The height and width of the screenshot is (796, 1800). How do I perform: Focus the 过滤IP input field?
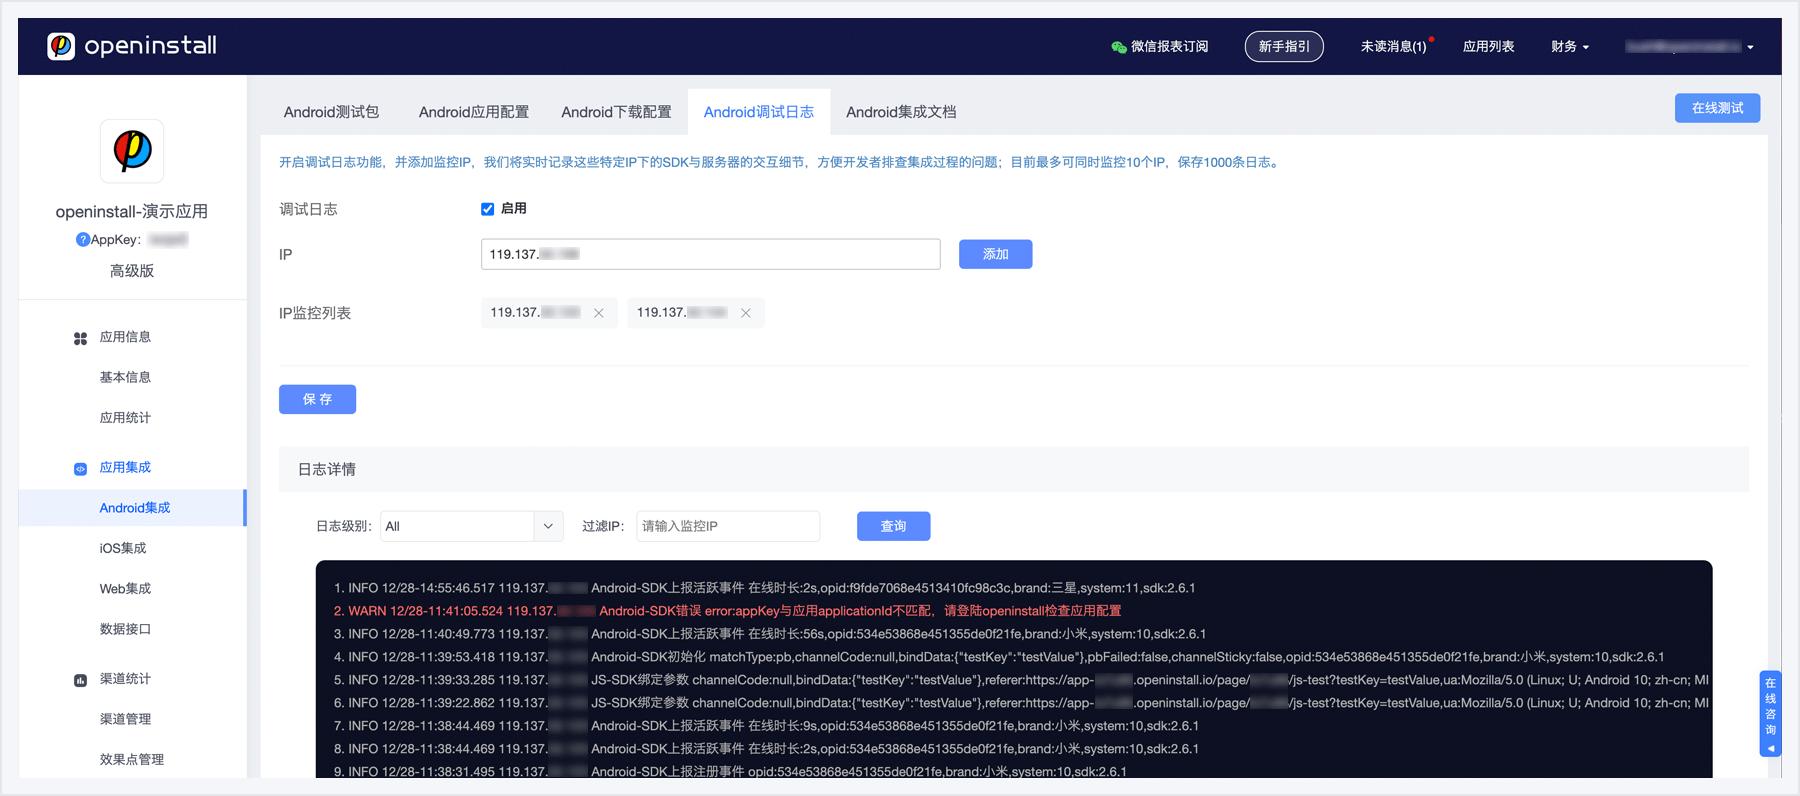coord(728,526)
